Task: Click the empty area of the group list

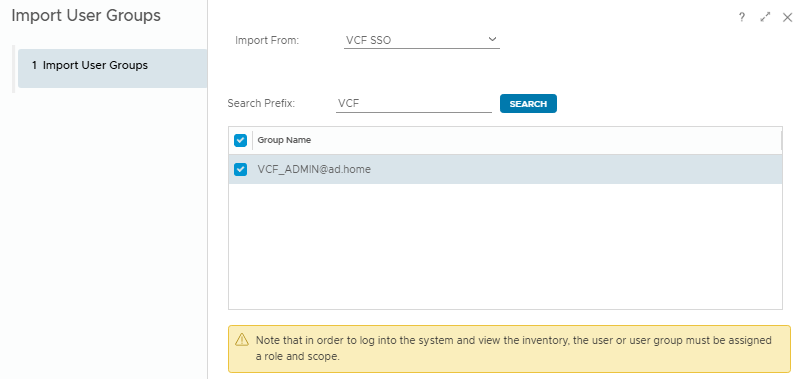Action: point(505,246)
